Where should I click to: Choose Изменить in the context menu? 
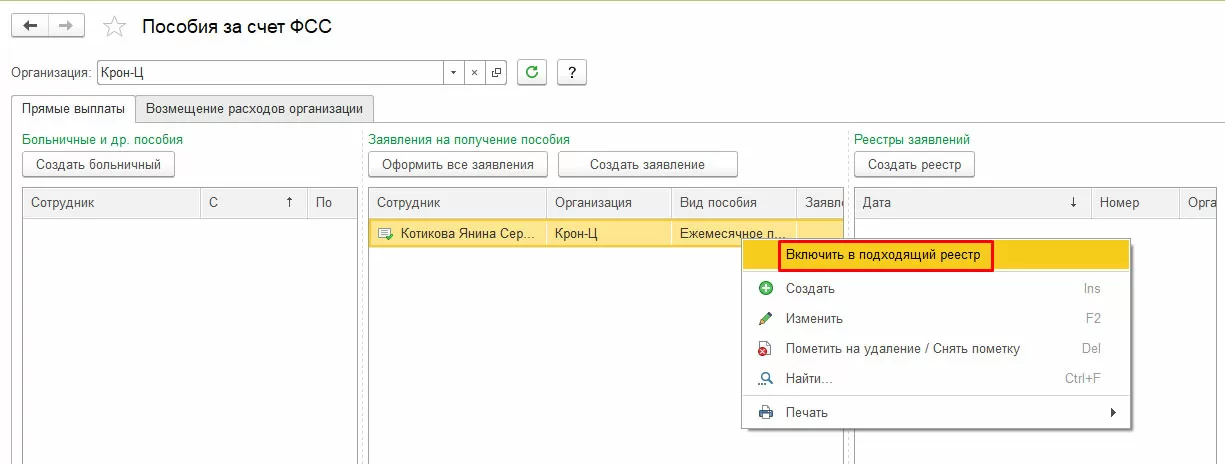[x=936, y=318]
